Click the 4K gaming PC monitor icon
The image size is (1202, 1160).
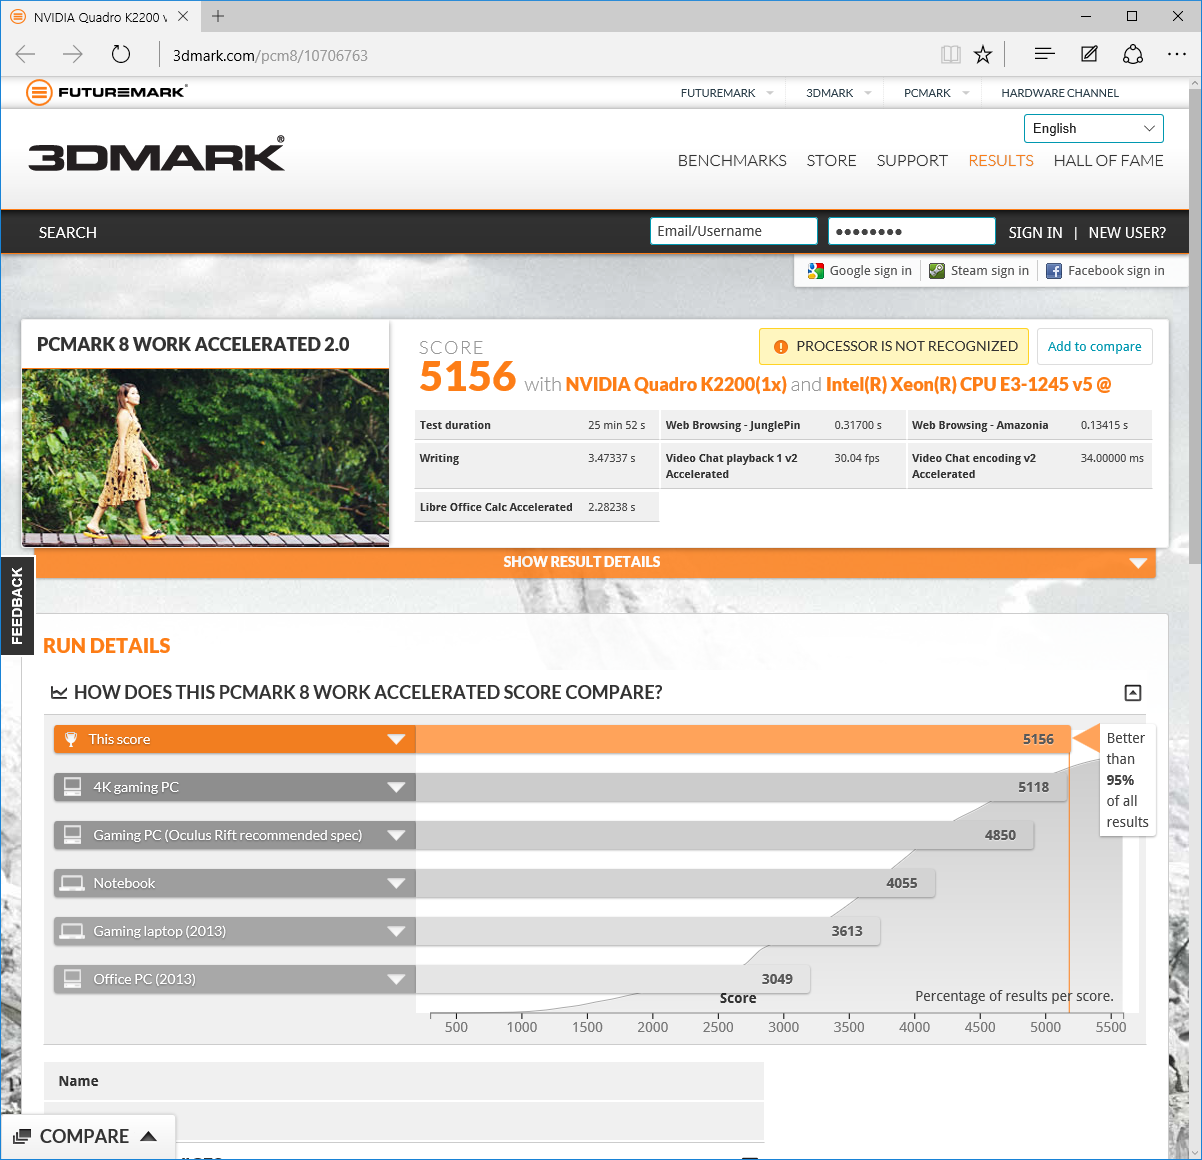(x=73, y=787)
